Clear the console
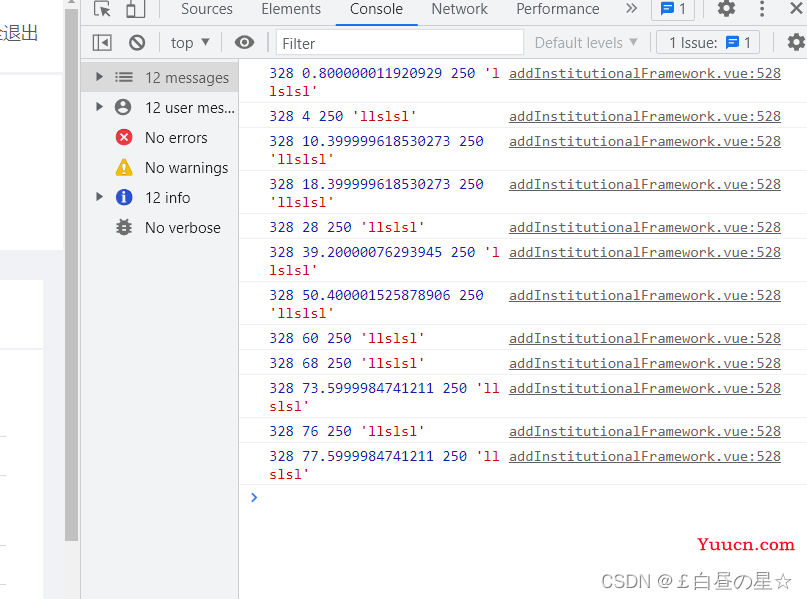The height and width of the screenshot is (599, 807). [137, 43]
